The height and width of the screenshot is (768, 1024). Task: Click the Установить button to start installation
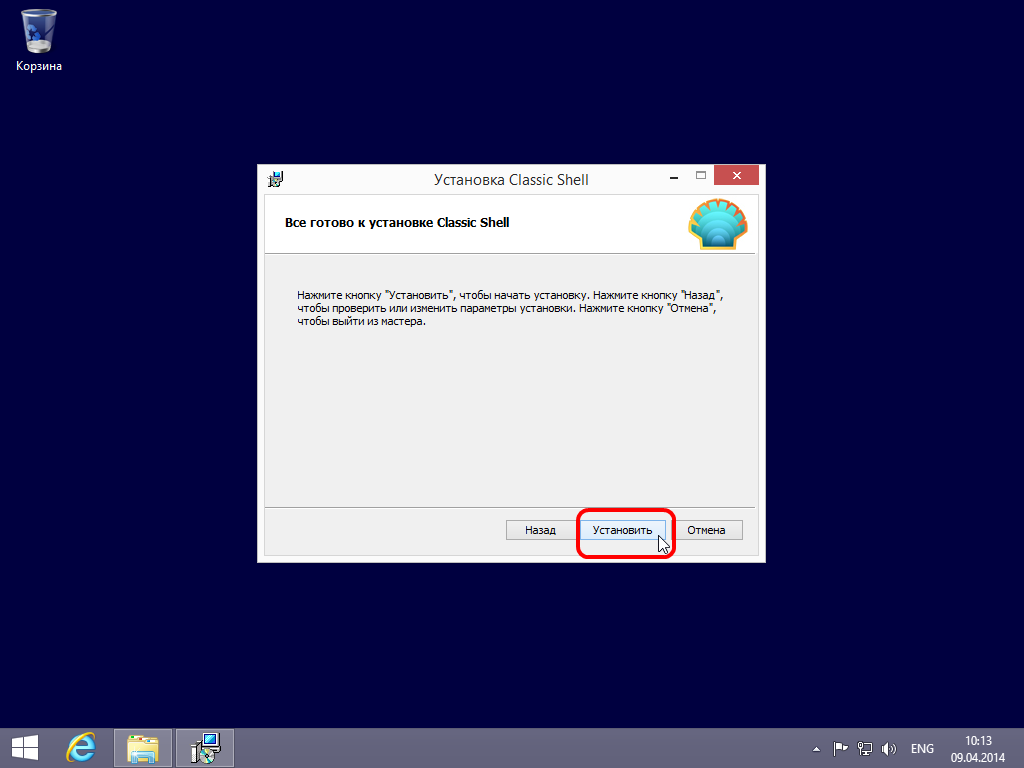[622, 530]
